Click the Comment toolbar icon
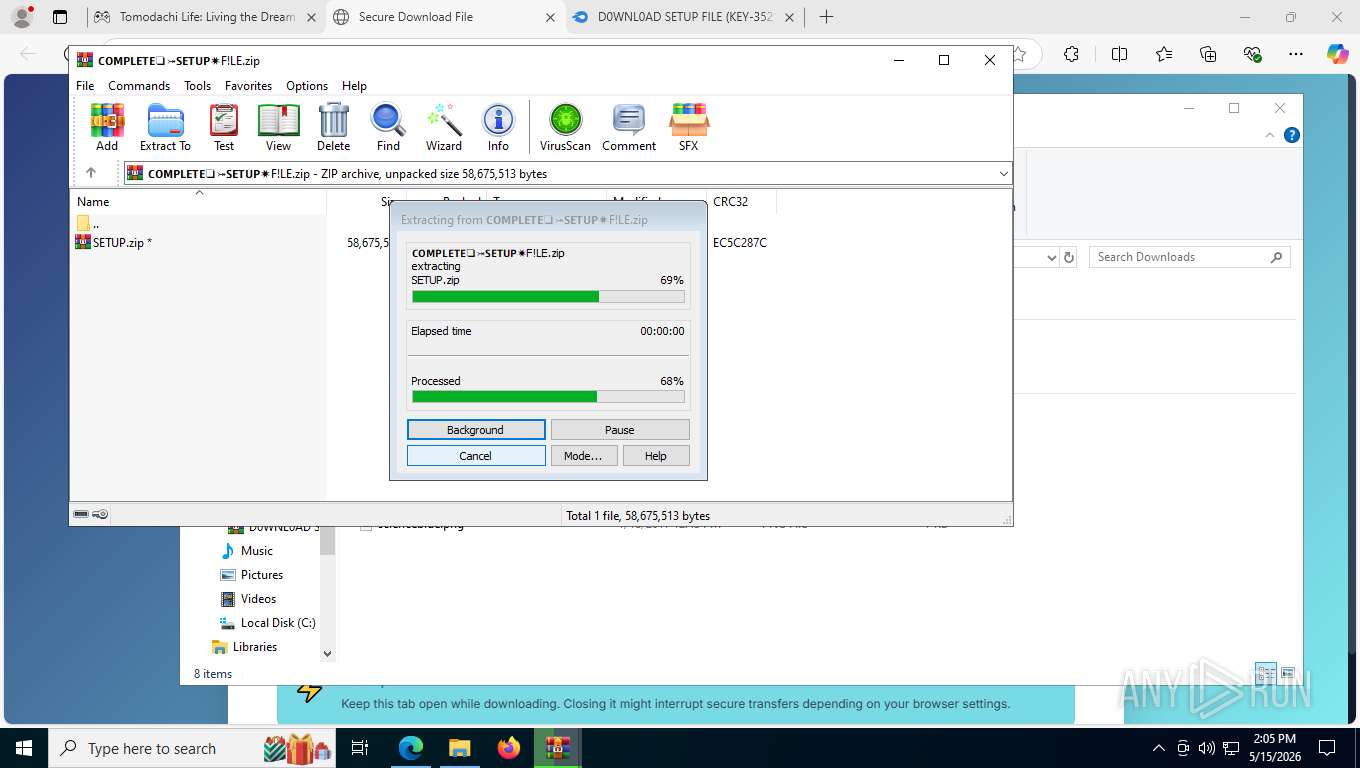This screenshot has height=768, width=1360. 629,127
